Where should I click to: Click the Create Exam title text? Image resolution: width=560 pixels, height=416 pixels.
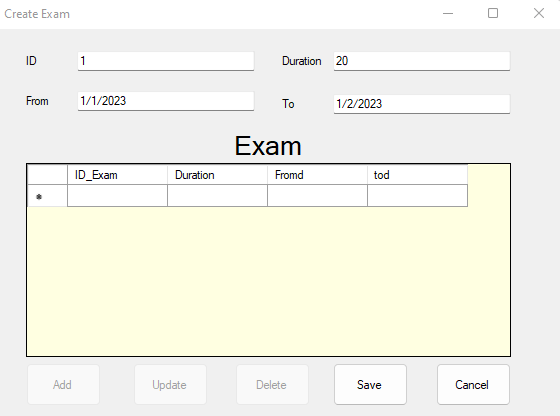click(x=37, y=14)
